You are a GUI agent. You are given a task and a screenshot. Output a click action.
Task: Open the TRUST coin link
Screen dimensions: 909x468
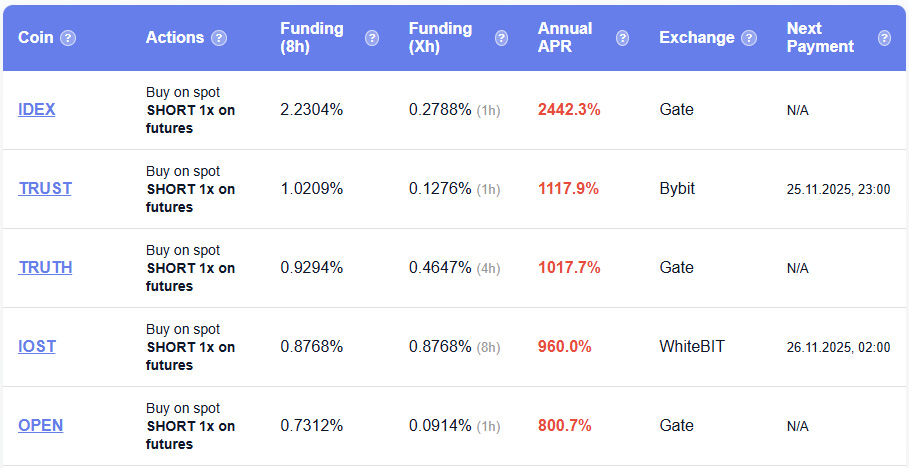tap(45, 189)
